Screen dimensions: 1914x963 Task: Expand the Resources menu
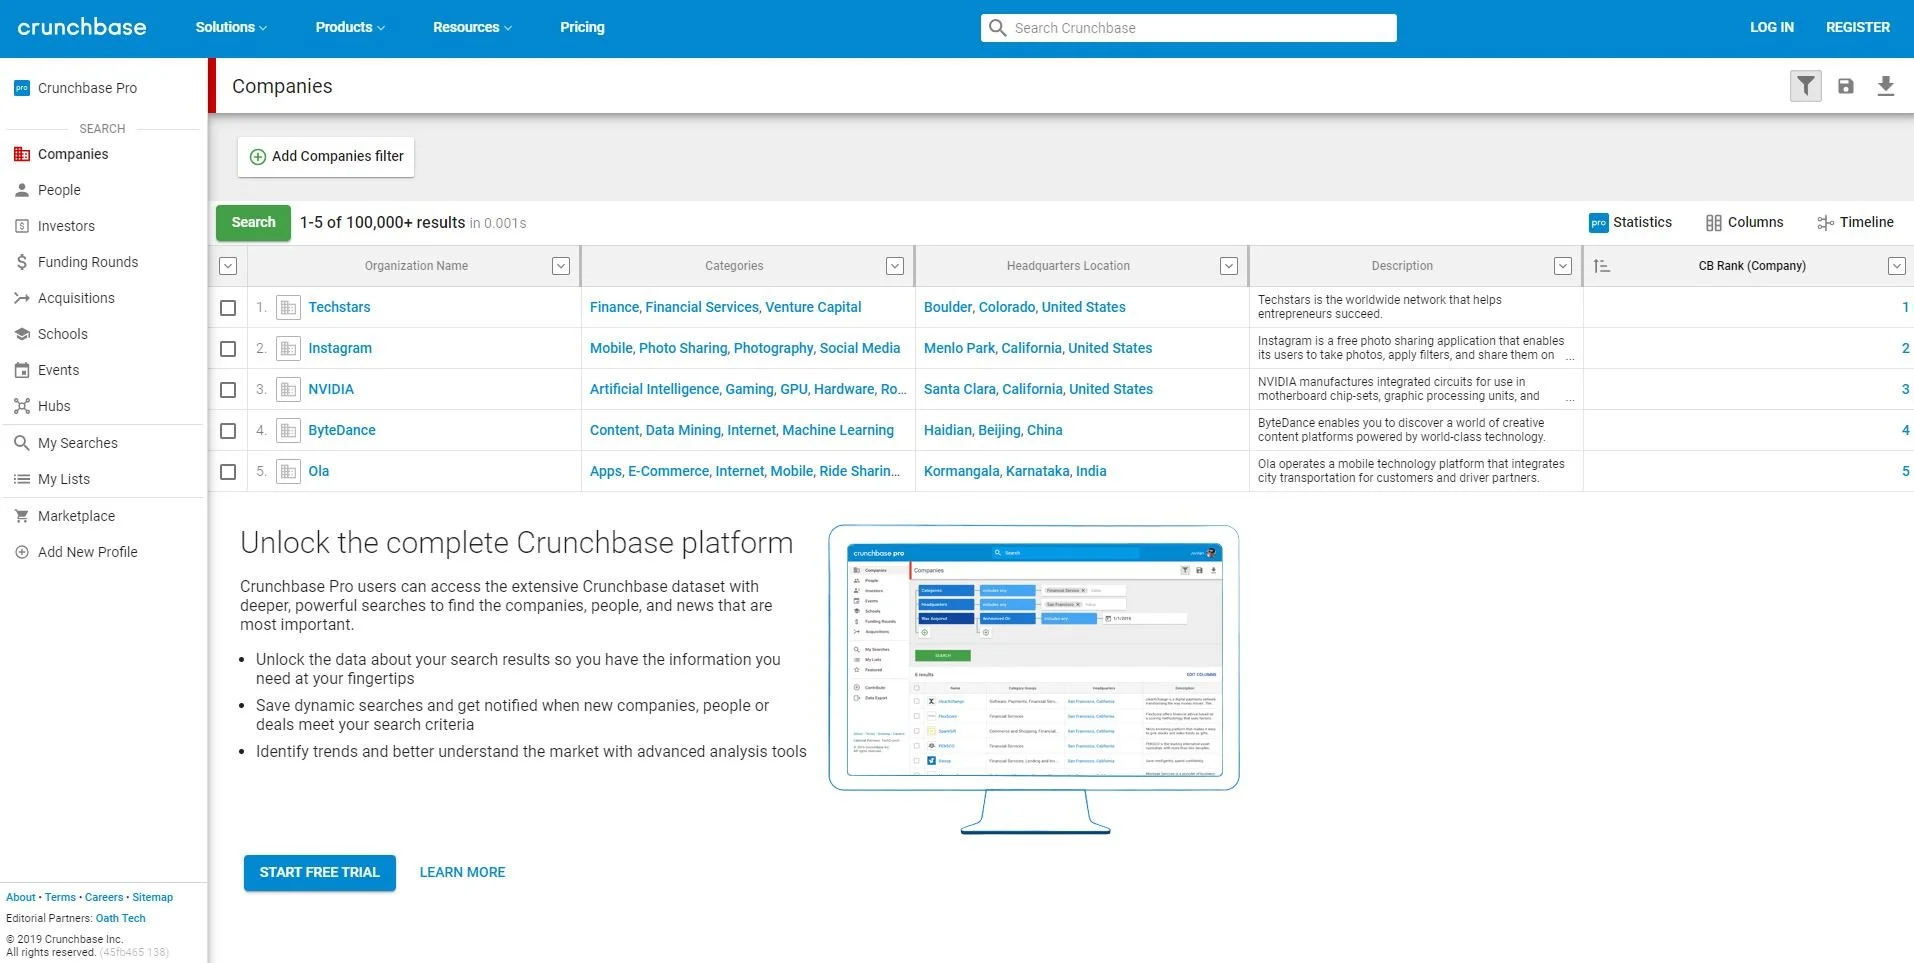click(x=472, y=27)
